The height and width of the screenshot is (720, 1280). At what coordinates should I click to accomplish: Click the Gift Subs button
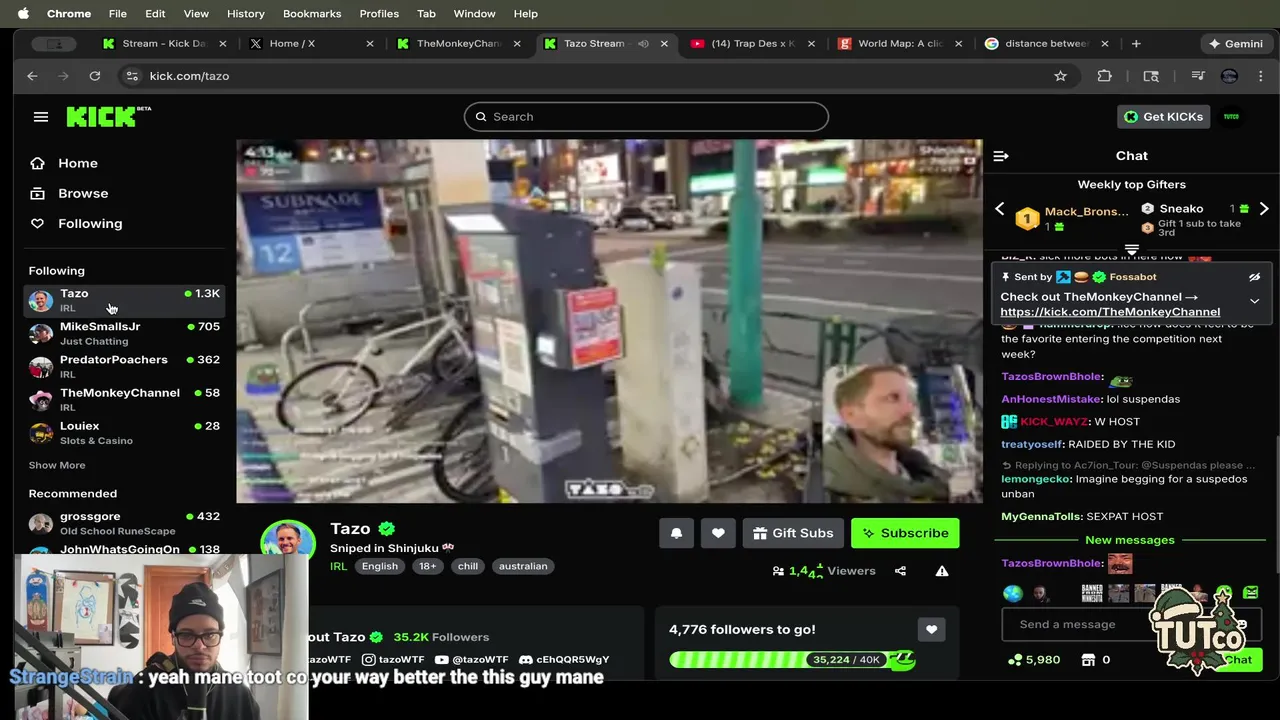tap(793, 533)
